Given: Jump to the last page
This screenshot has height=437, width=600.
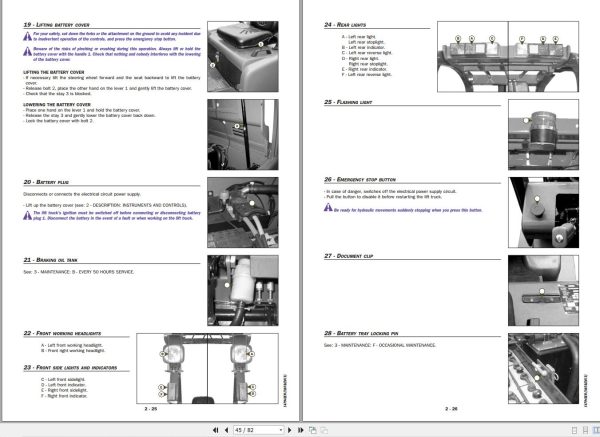Looking at the screenshot, I should click(x=301, y=430).
